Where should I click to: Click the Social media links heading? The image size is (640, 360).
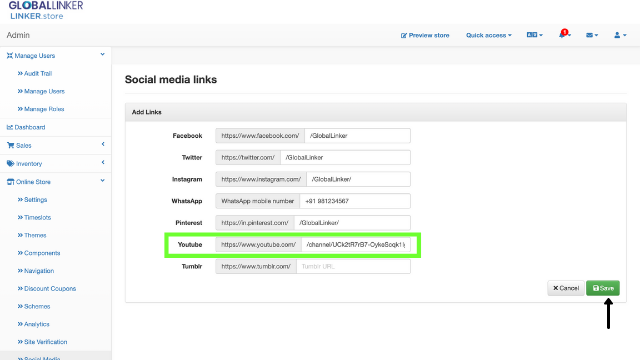pyautogui.click(x=171, y=80)
